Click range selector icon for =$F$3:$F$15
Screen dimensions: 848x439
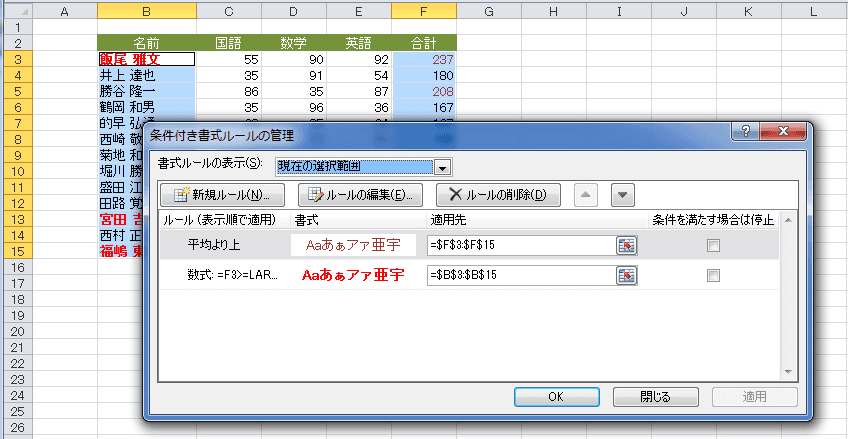627,245
